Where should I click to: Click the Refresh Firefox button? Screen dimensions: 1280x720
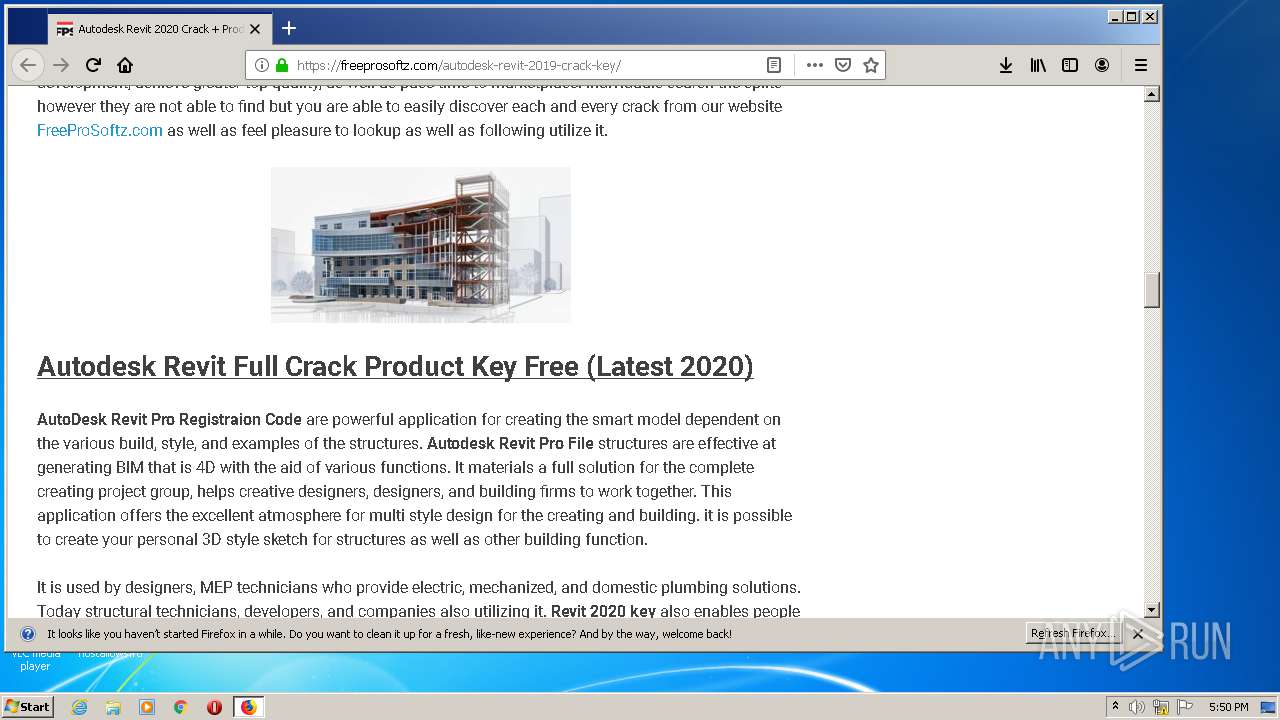[1073, 633]
